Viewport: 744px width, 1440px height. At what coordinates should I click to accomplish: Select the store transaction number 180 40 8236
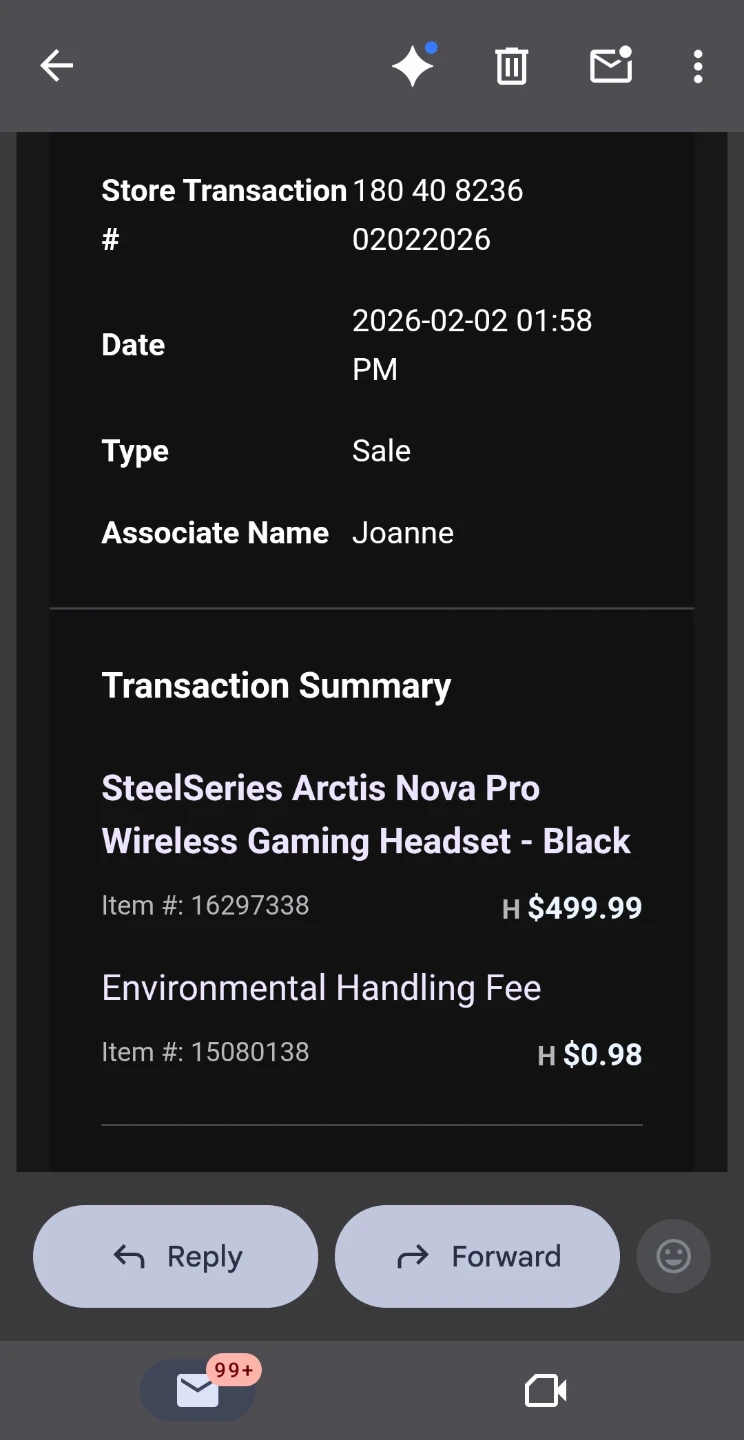(438, 190)
